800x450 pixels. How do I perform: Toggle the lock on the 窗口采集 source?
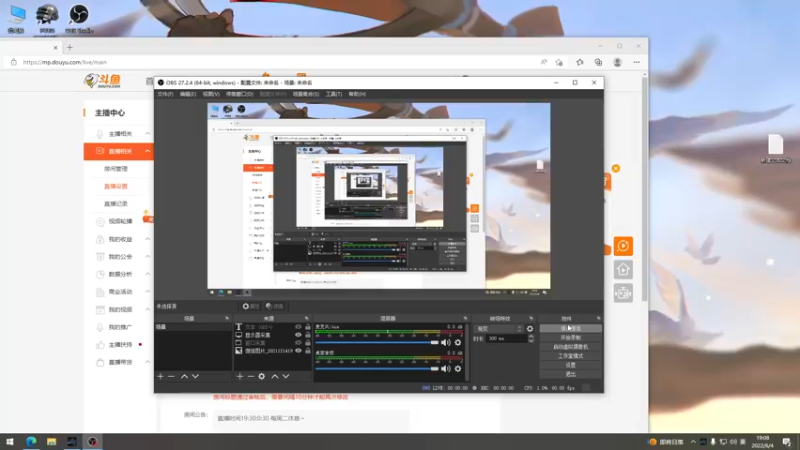pos(308,343)
